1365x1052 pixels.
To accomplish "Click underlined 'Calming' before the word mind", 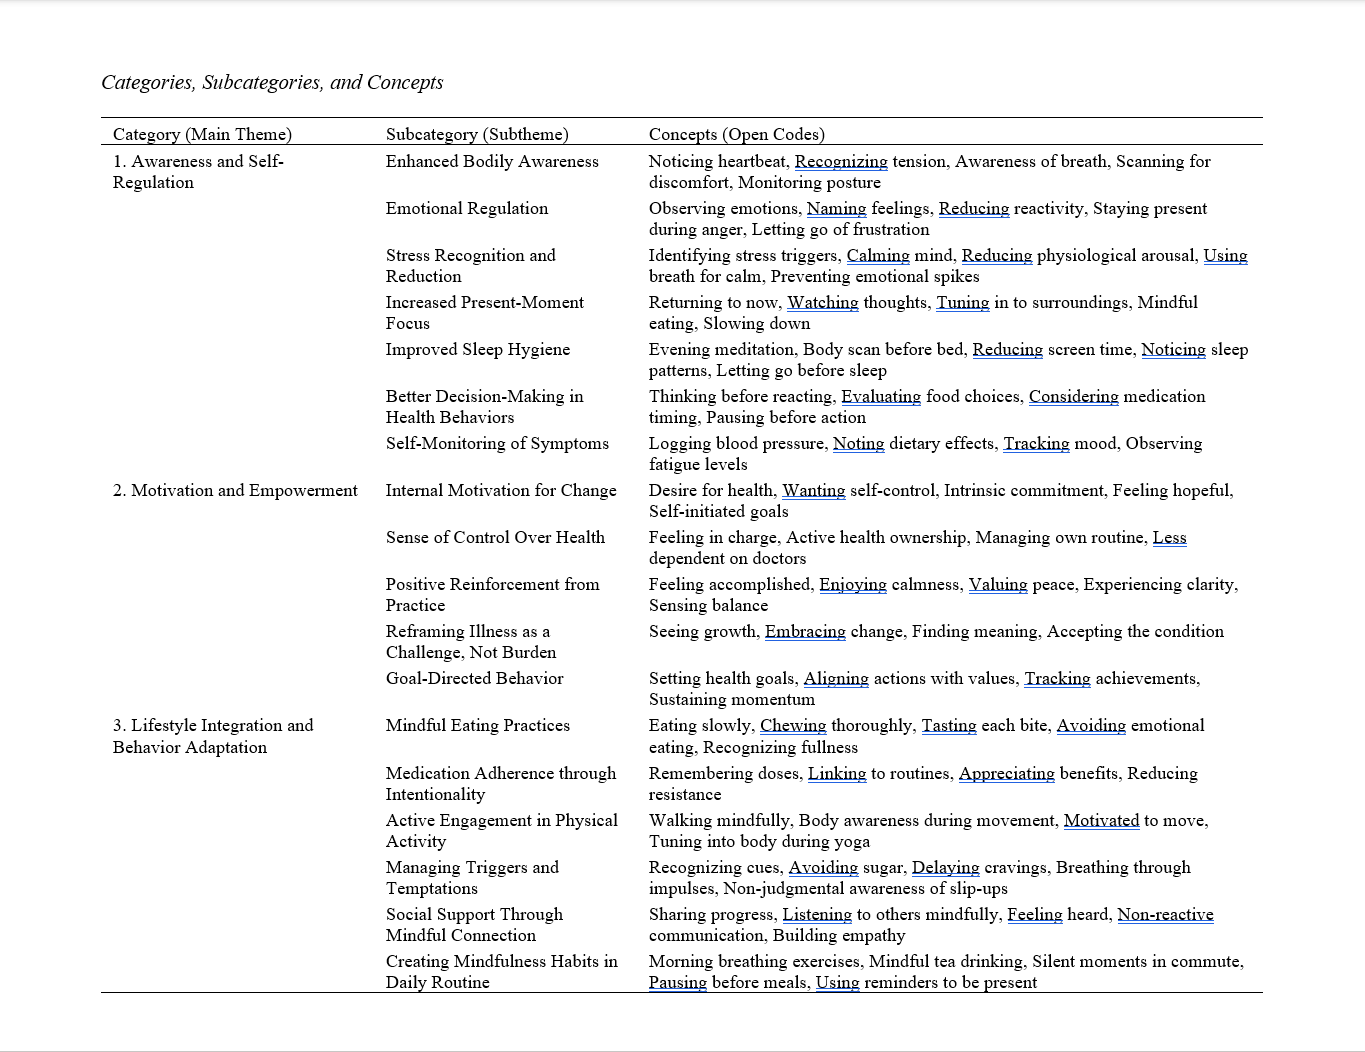I will click(x=878, y=255).
